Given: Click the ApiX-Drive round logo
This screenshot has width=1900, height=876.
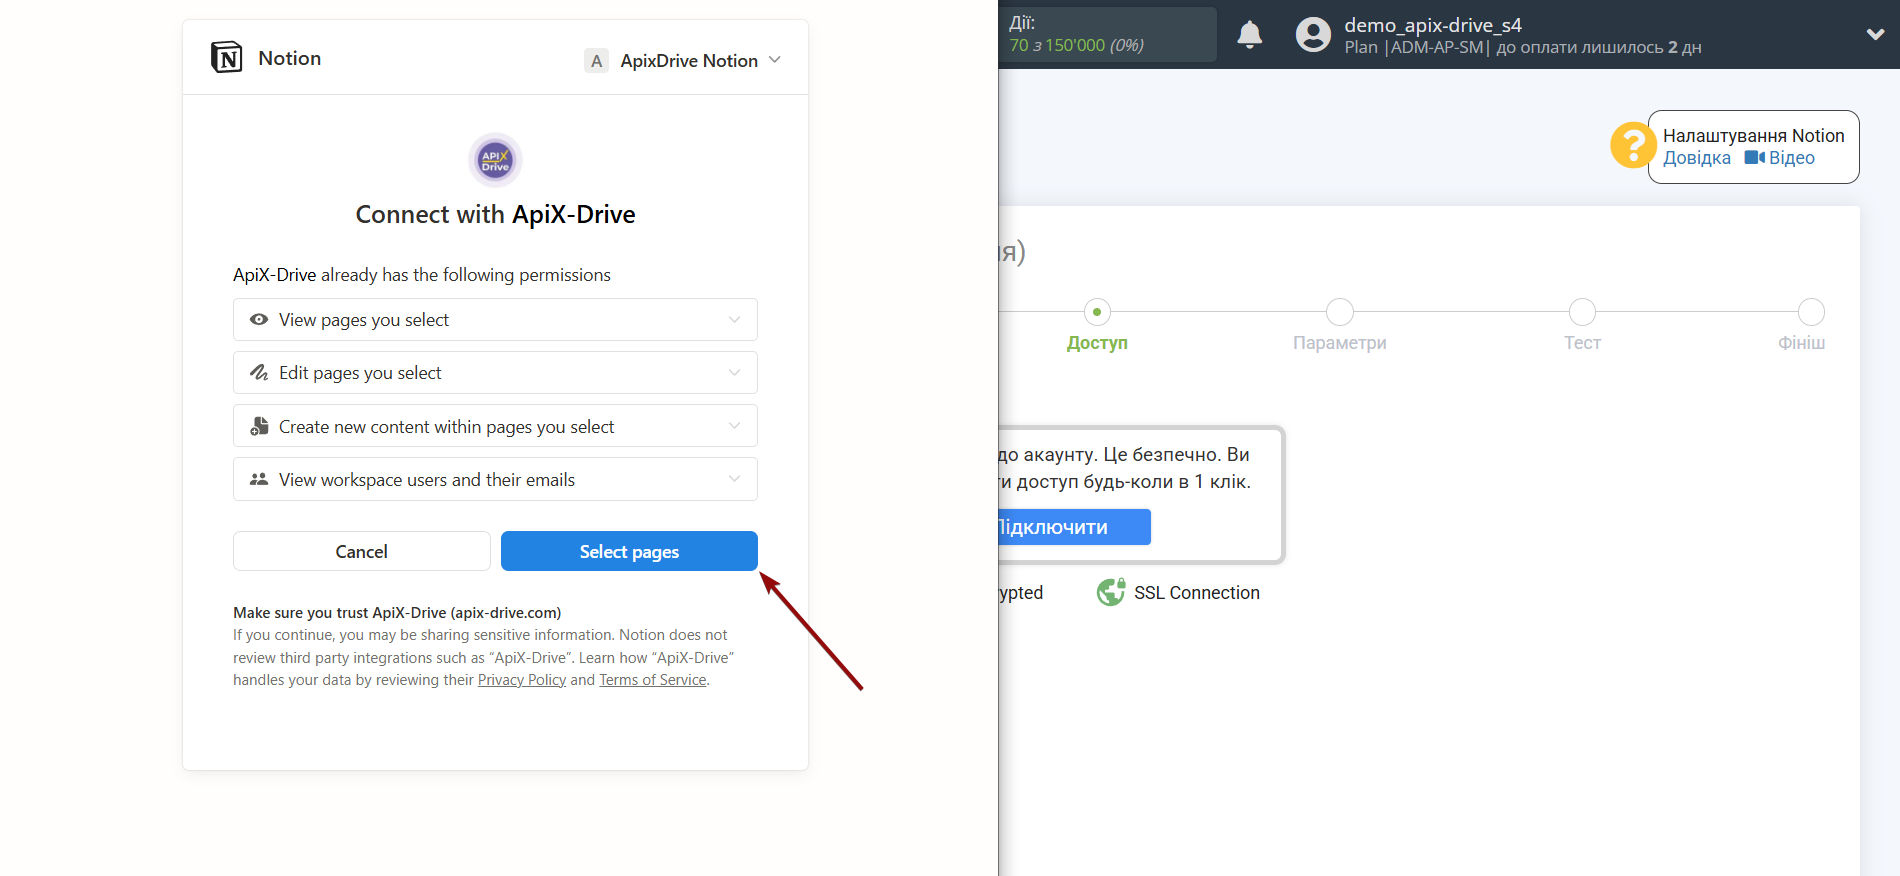Looking at the screenshot, I should pyautogui.click(x=495, y=160).
